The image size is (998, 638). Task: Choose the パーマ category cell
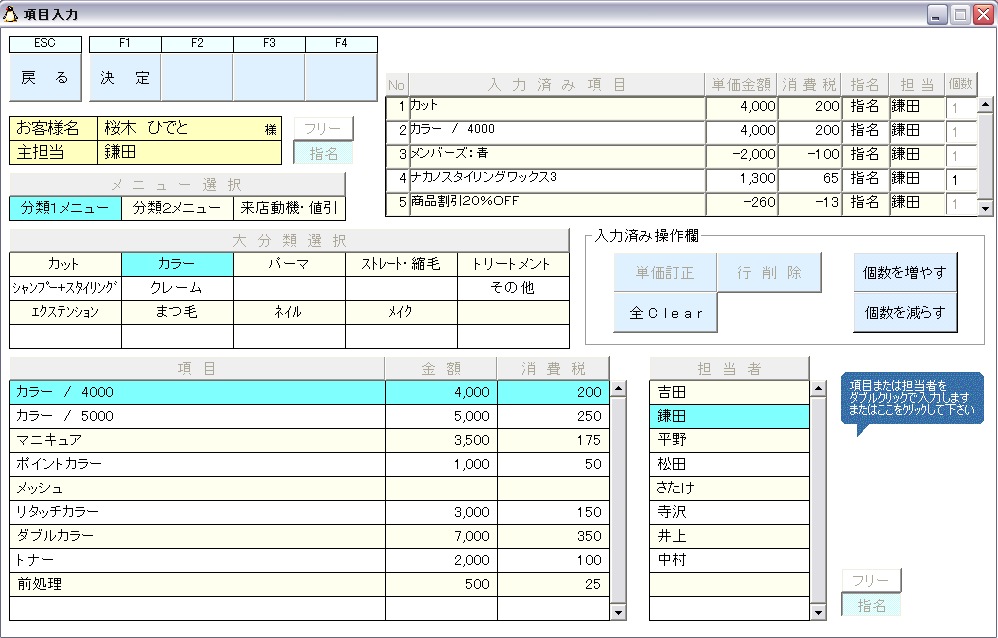(289, 264)
